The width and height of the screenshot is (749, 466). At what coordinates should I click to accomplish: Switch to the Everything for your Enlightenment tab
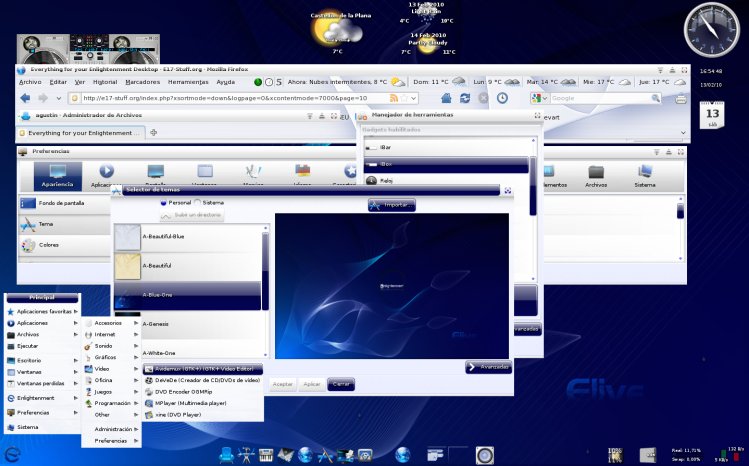(x=79, y=133)
